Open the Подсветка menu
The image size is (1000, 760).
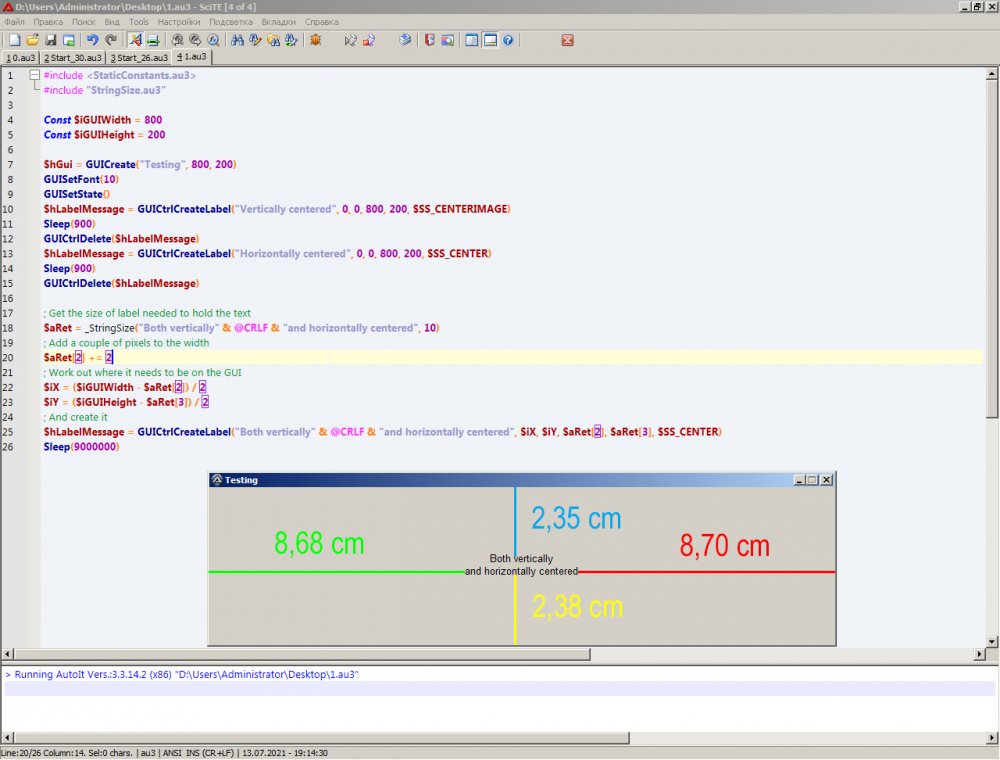point(230,22)
